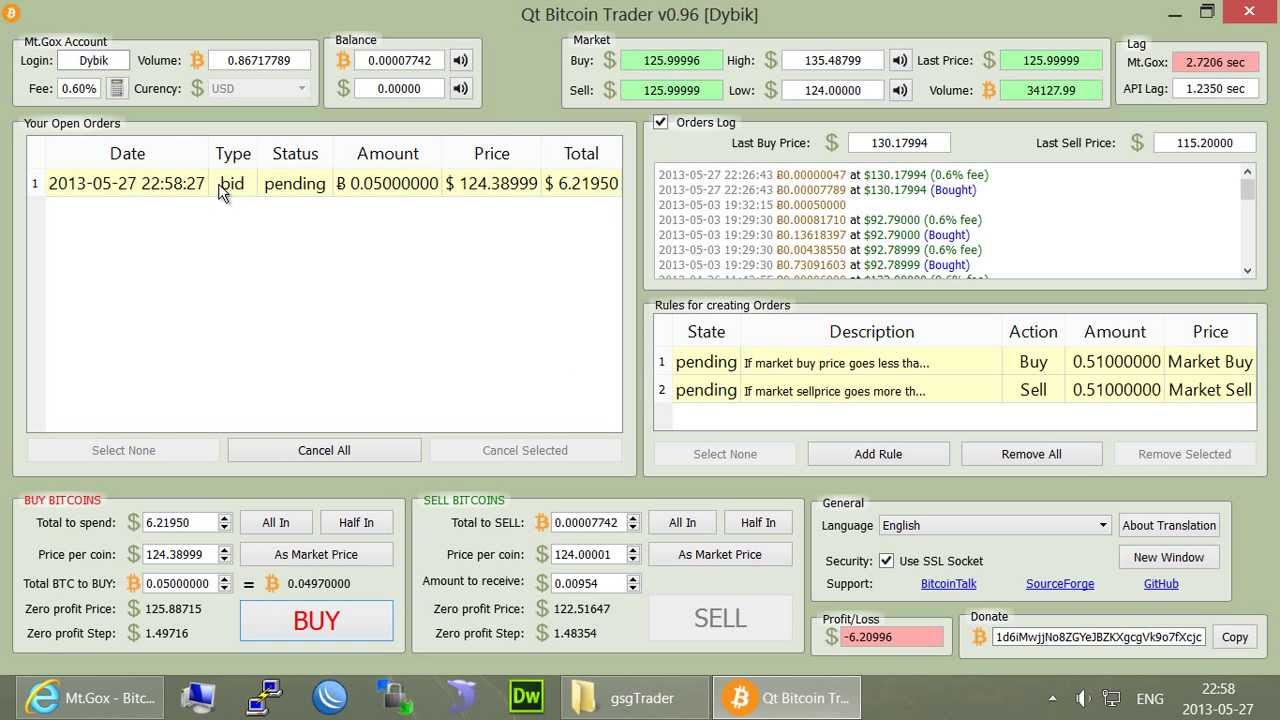
Task: Click buy As Market Price button
Action: 316,554
